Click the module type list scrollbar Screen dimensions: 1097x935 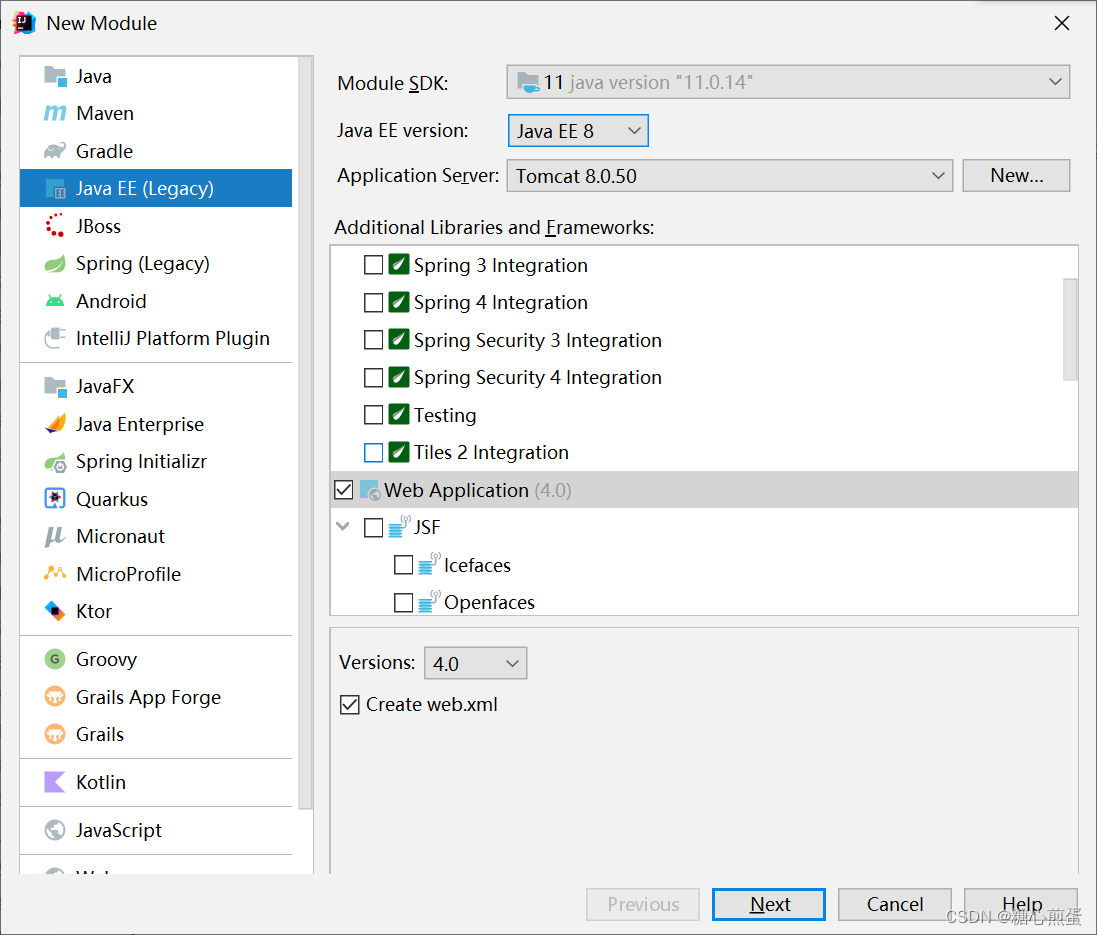click(x=305, y=433)
